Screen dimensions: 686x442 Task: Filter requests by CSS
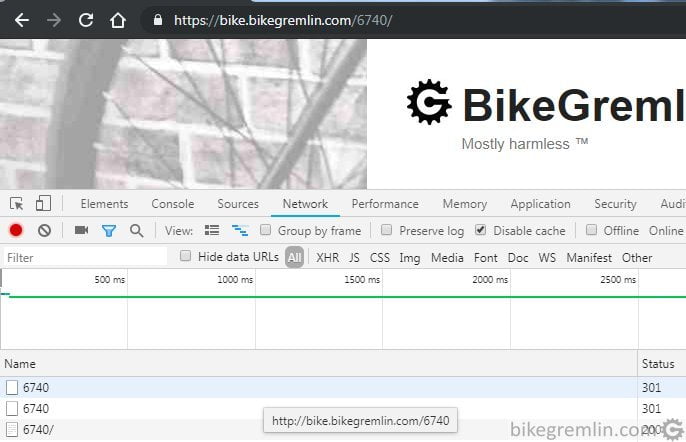click(x=380, y=257)
